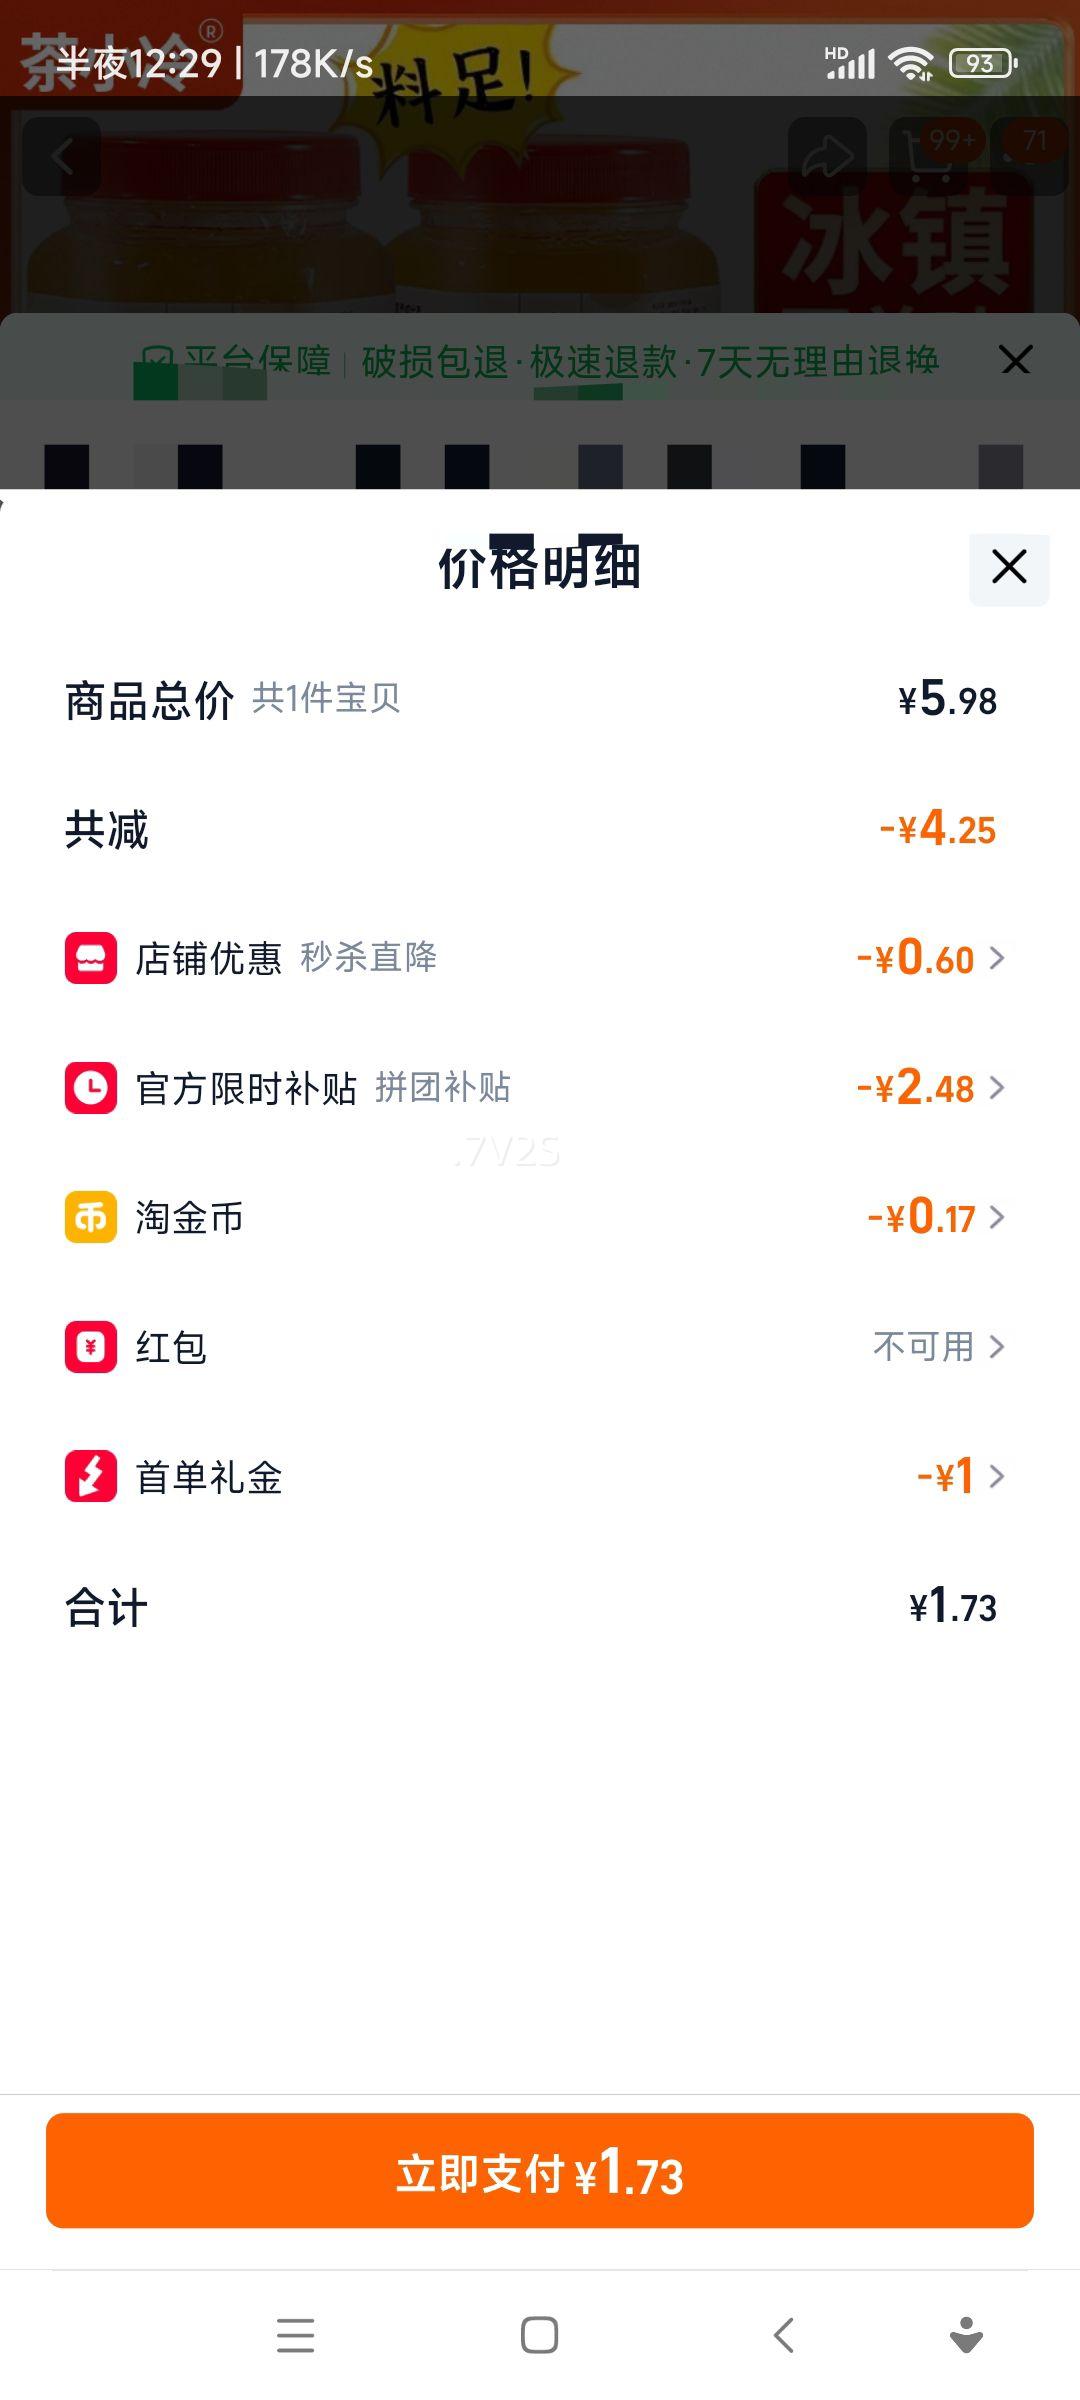Tap the 首单礼金 lightning icon
The width and height of the screenshot is (1080, 2400).
point(91,1476)
